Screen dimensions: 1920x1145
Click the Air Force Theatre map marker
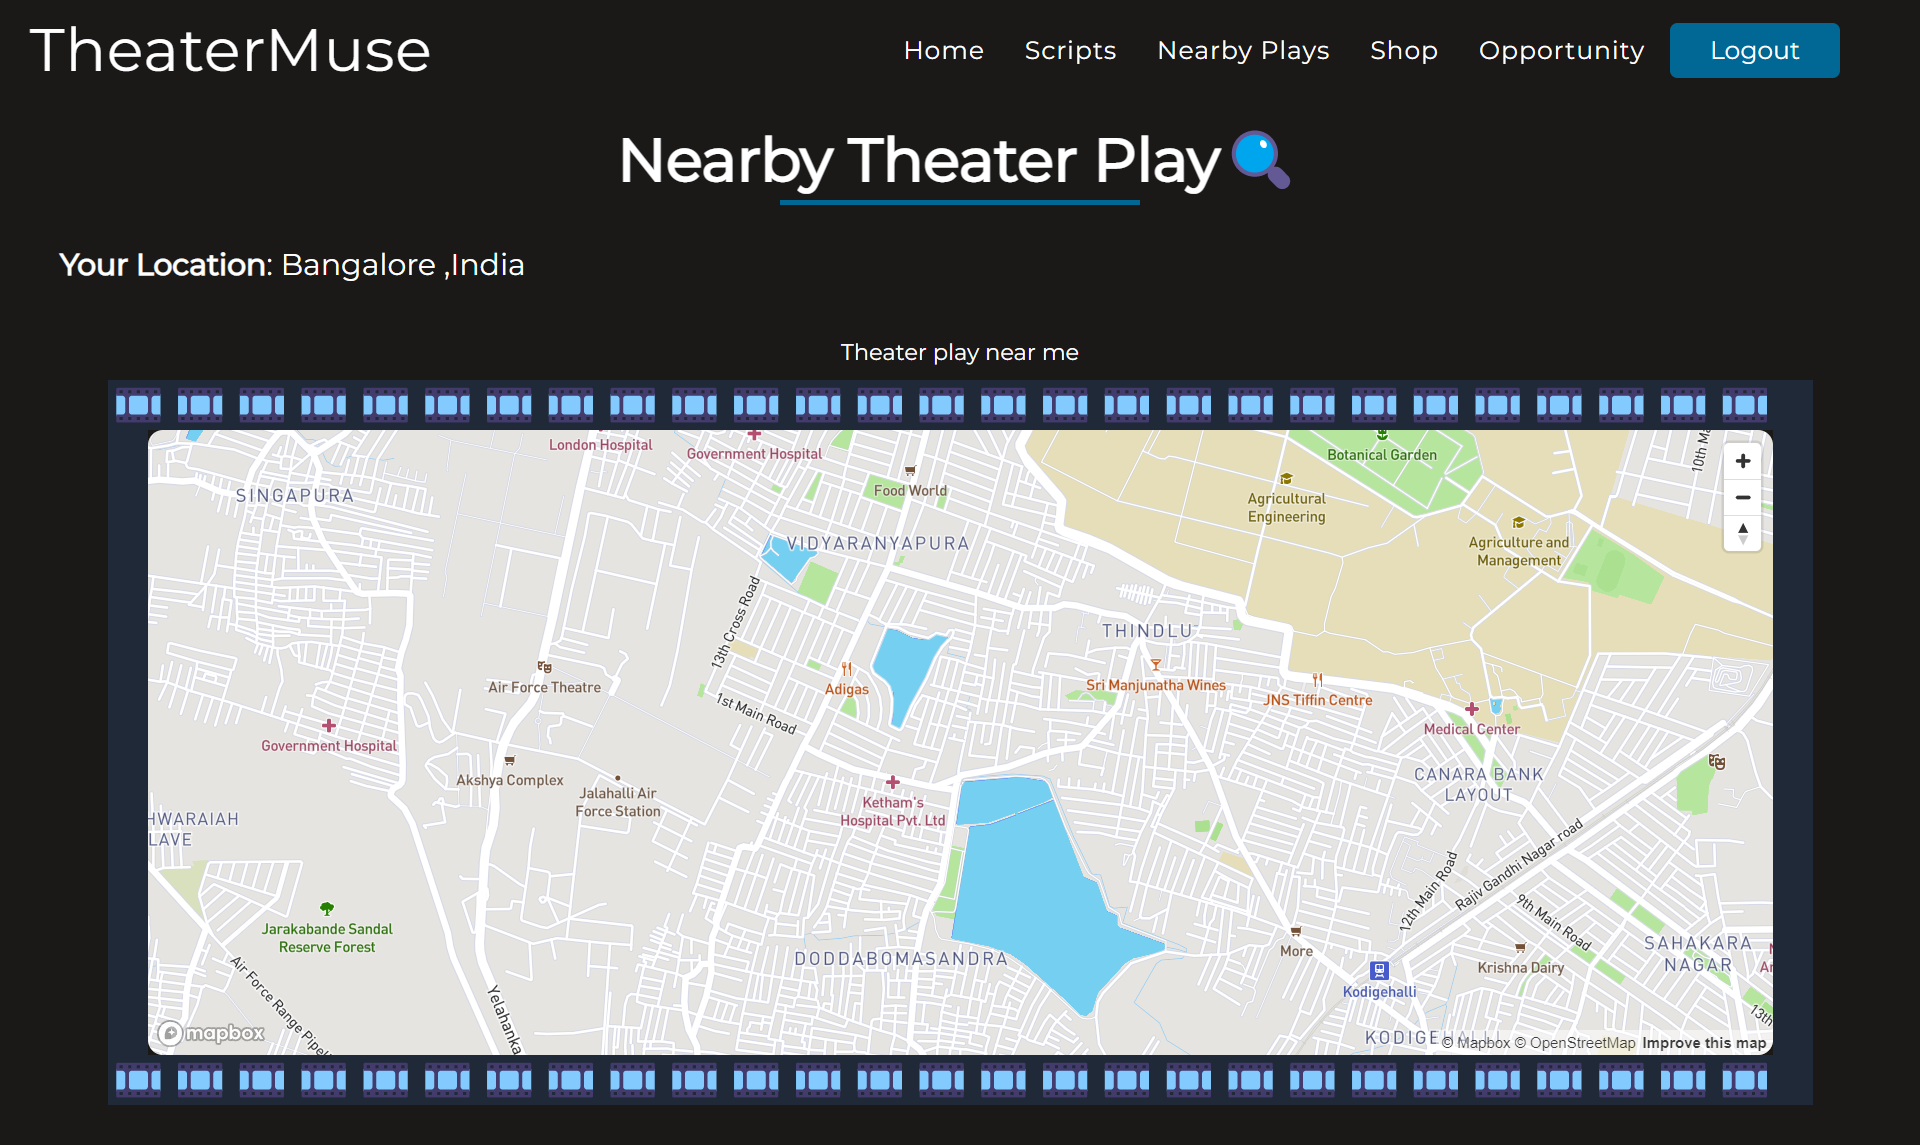tap(544, 667)
